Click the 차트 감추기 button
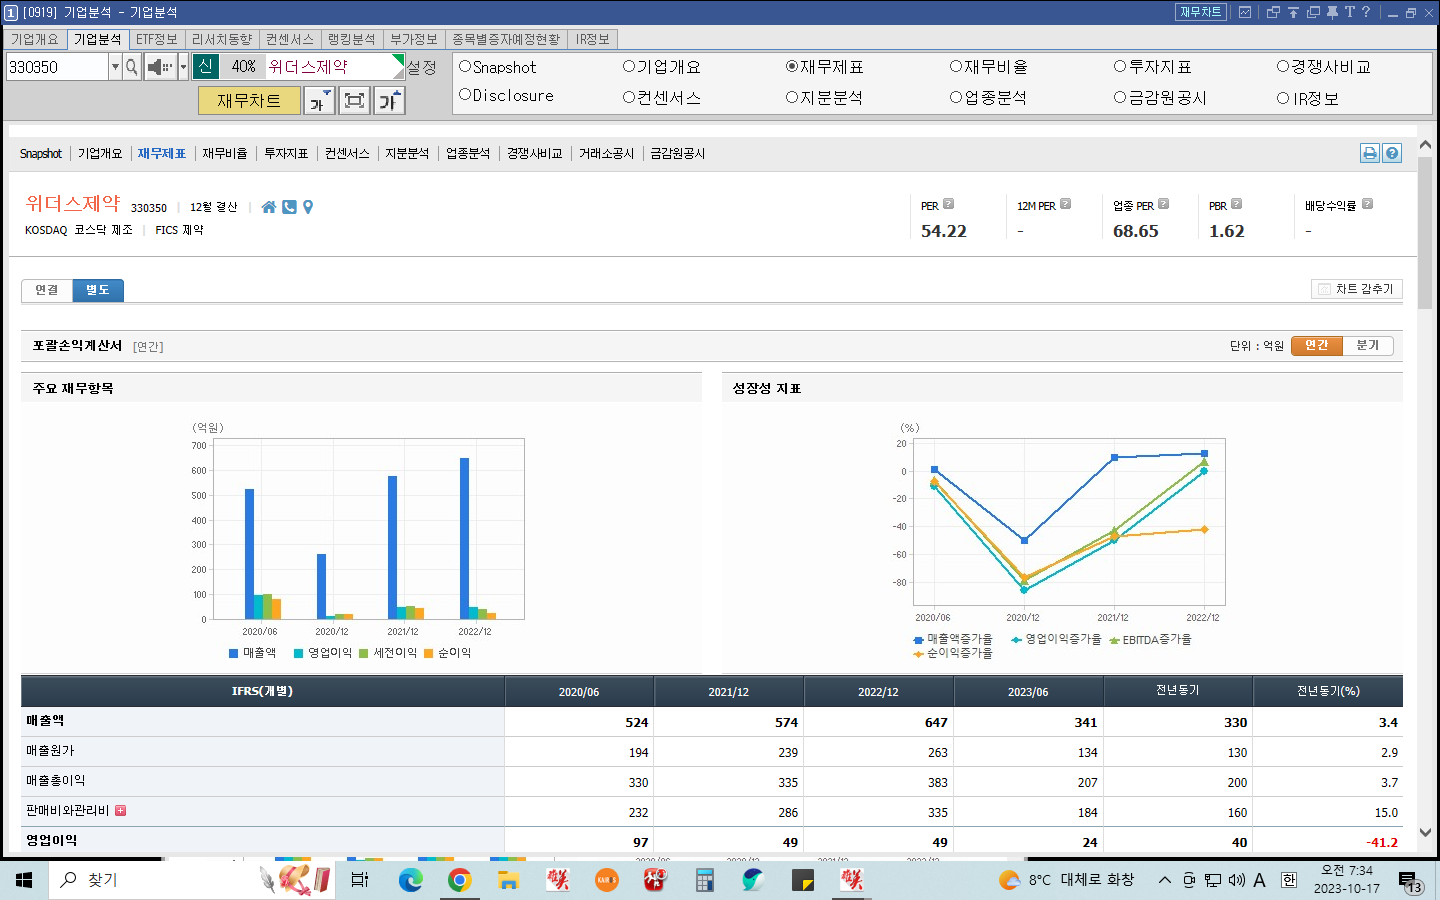The height and width of the screenshot is (900, 1440). [x=1356, y=289]
